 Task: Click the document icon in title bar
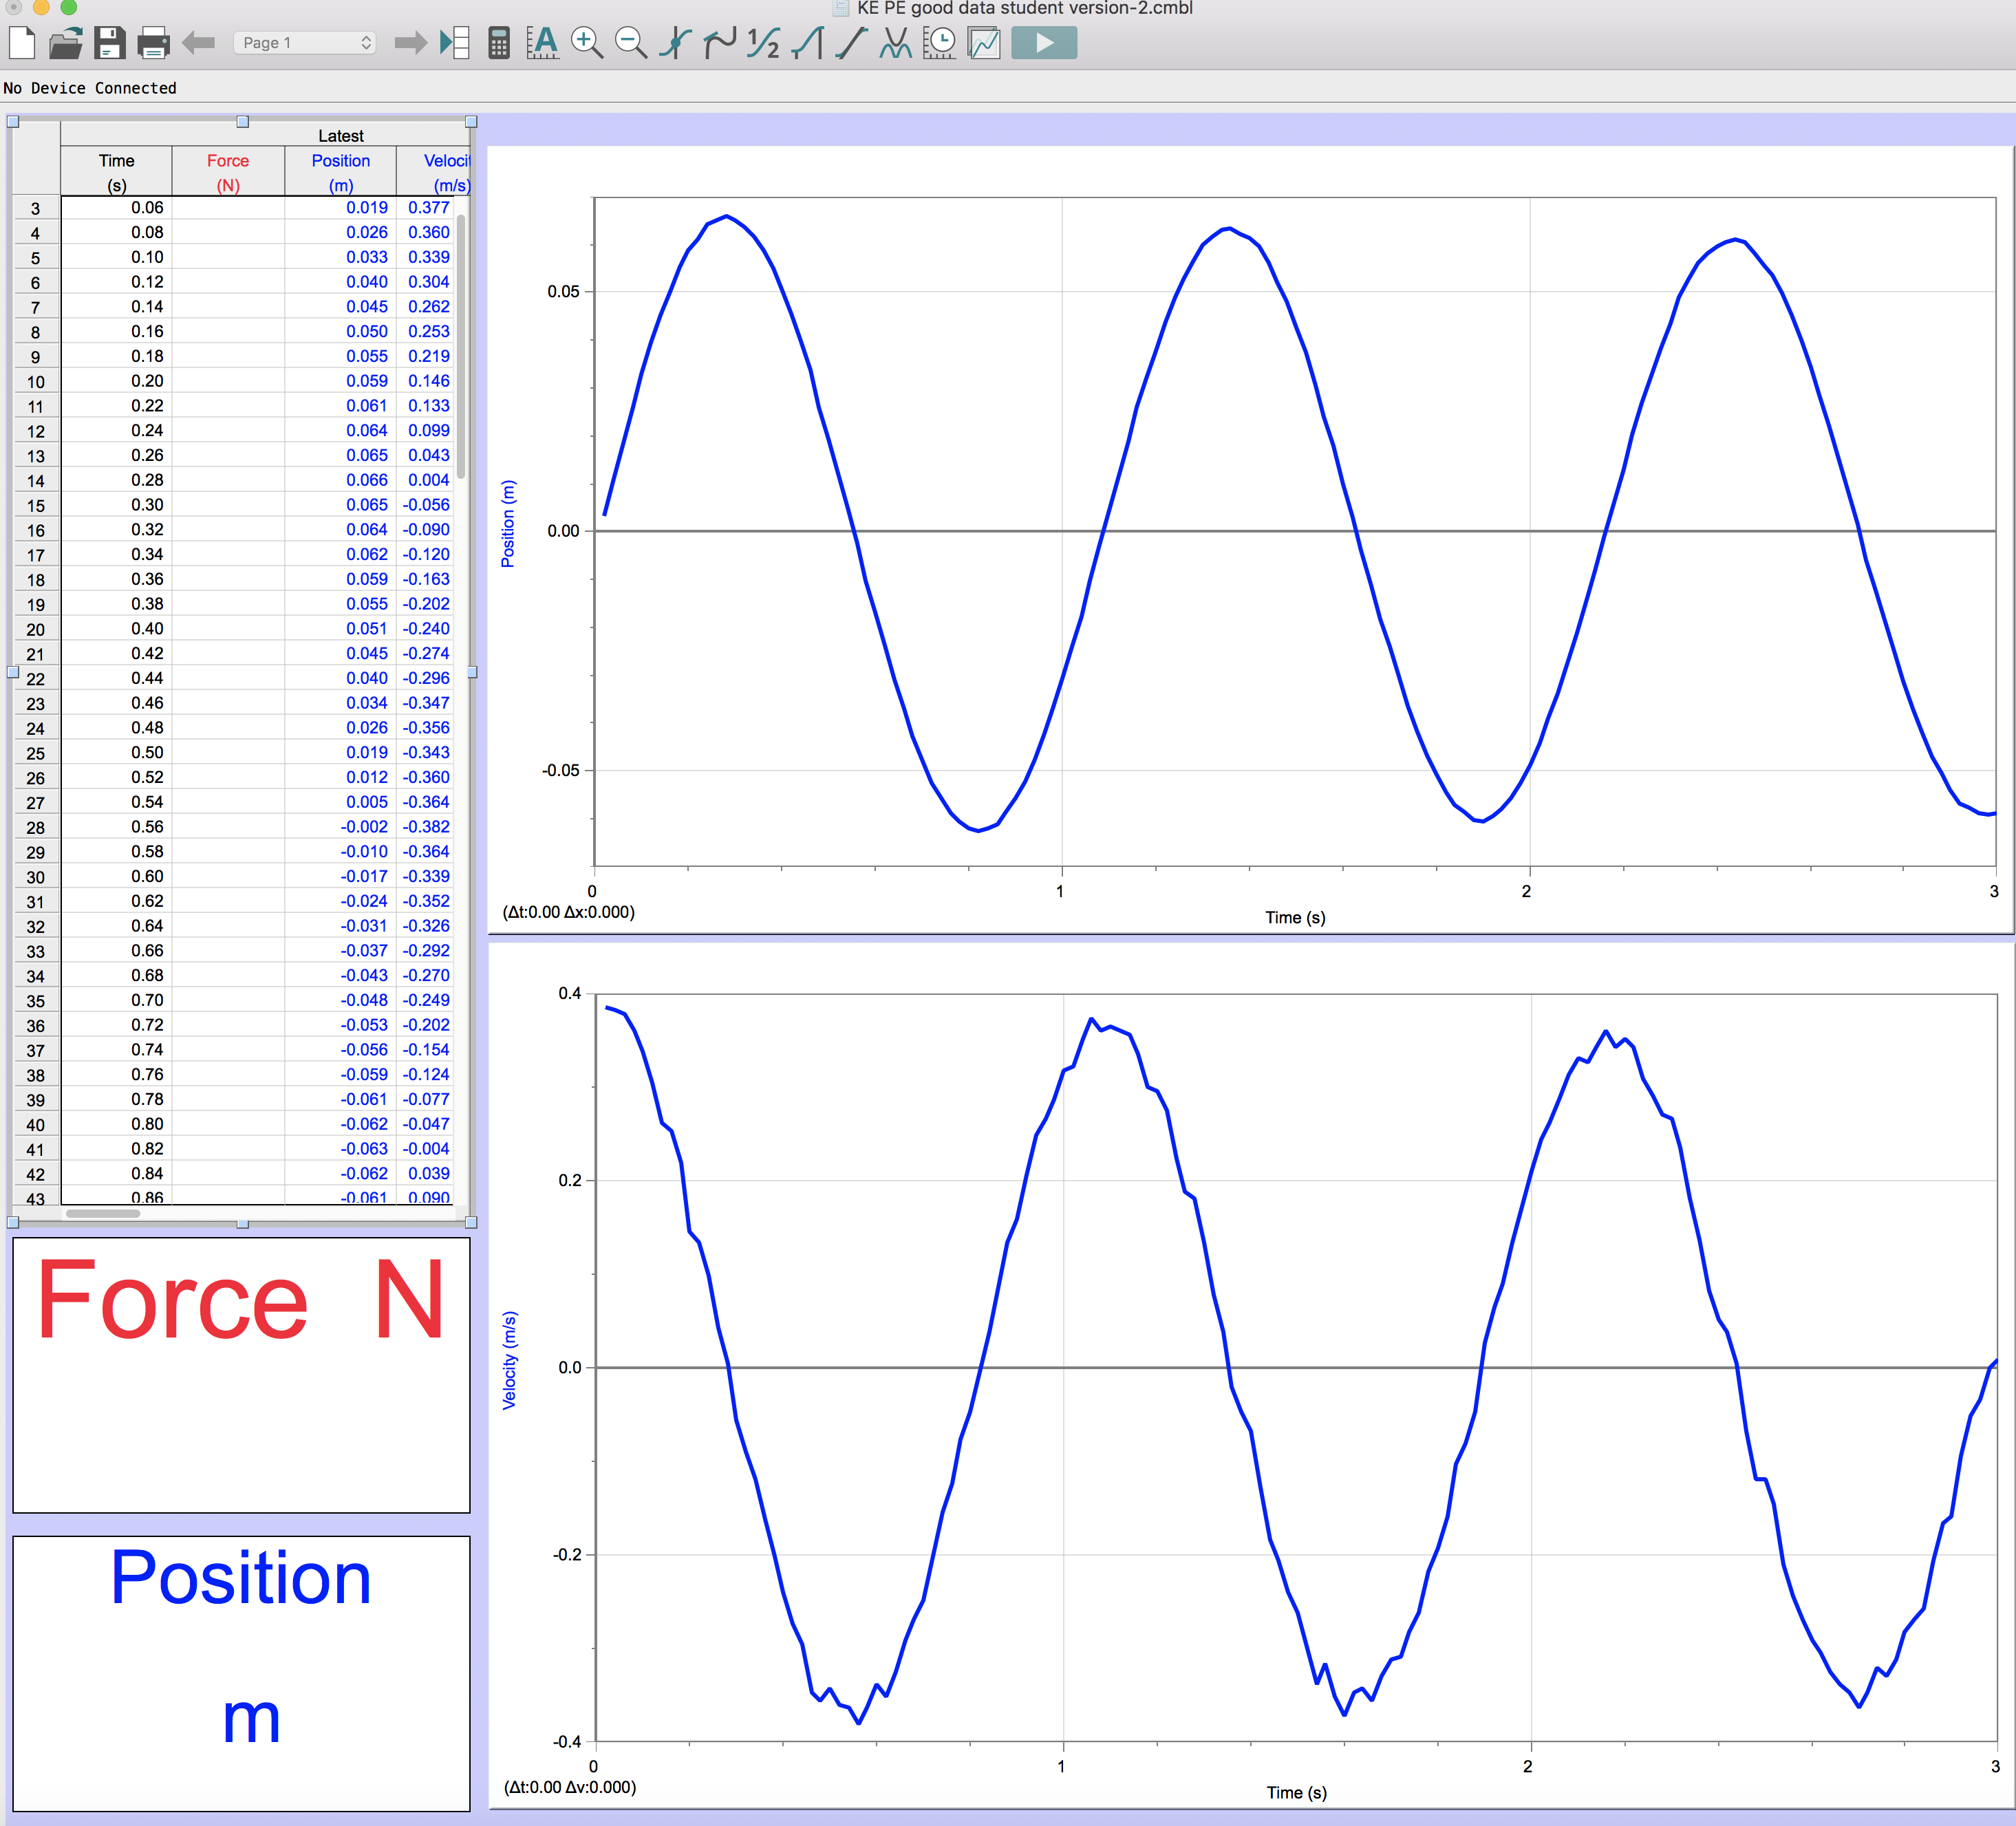click(x=841, y=8)
